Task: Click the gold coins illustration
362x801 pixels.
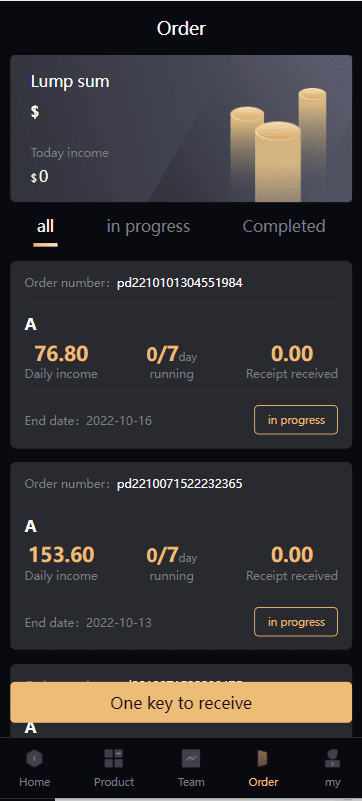Action: click(x=278, y=146)
